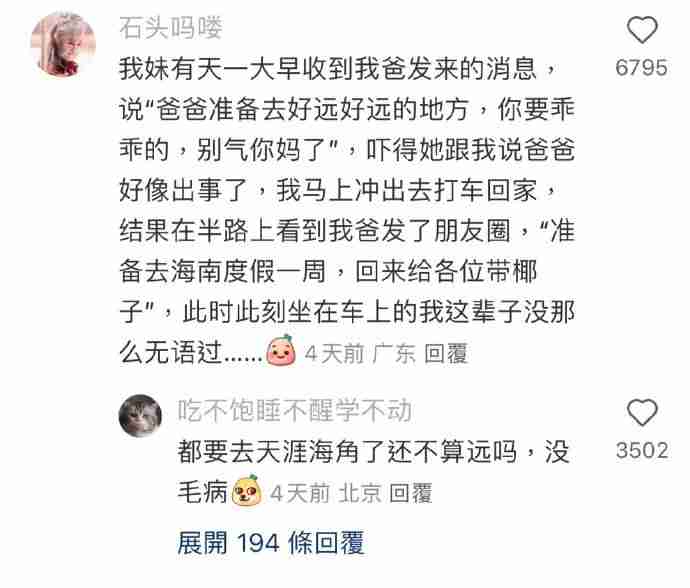Open the cat avatar of 吃不饱睡不醒学不动
The image size is (690, 588).
coord(140,415)
